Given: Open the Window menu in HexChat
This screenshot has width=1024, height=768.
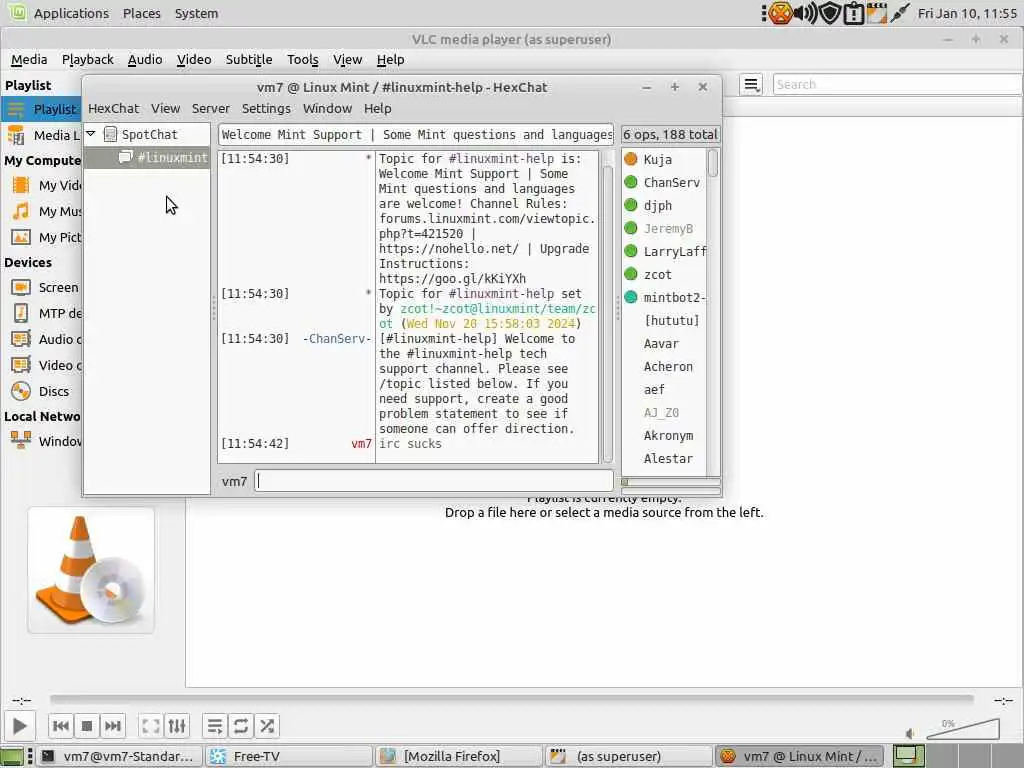Looking at the screenshot, I should [327, 108].
